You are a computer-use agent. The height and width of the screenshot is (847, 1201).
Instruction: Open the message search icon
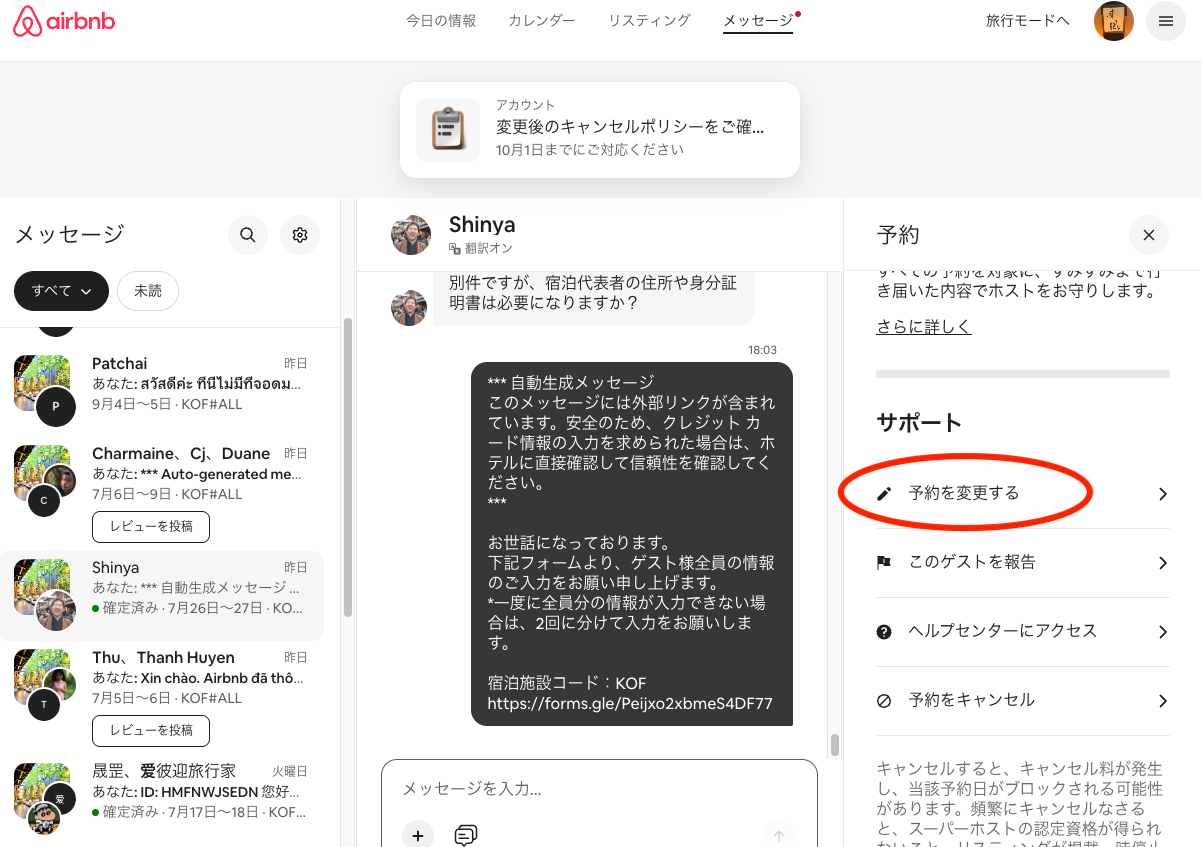[x=248, y=235]
